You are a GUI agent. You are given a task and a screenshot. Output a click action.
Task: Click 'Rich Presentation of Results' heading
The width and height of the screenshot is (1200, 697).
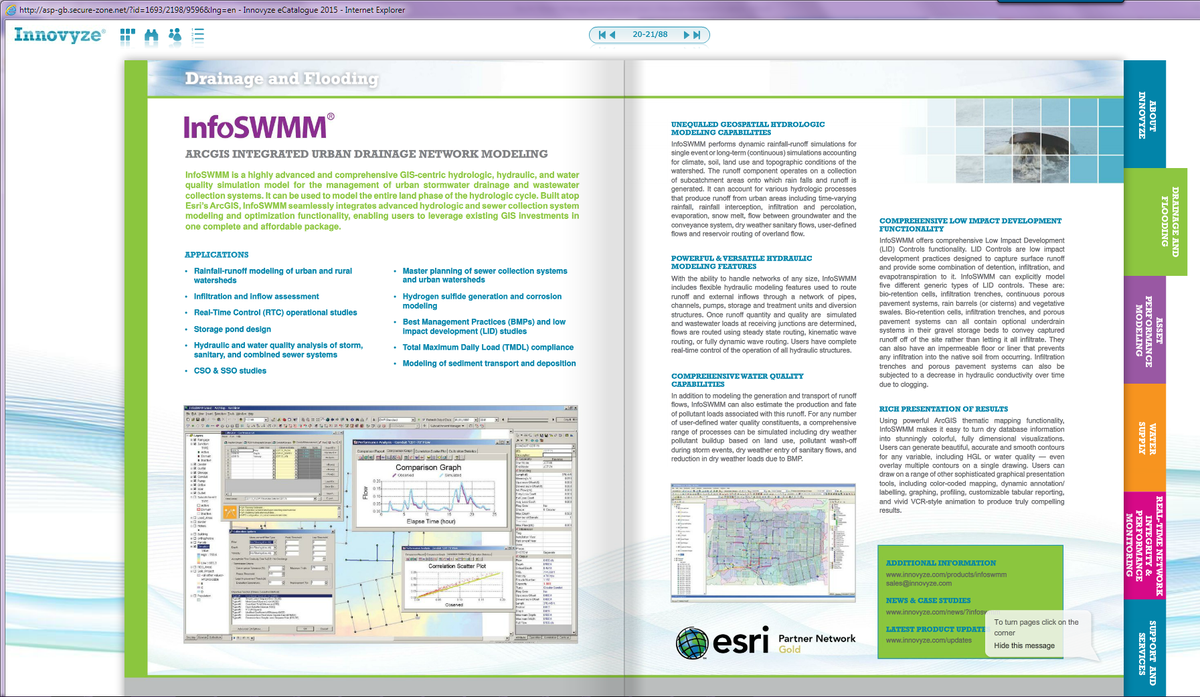tap(944, 409)
